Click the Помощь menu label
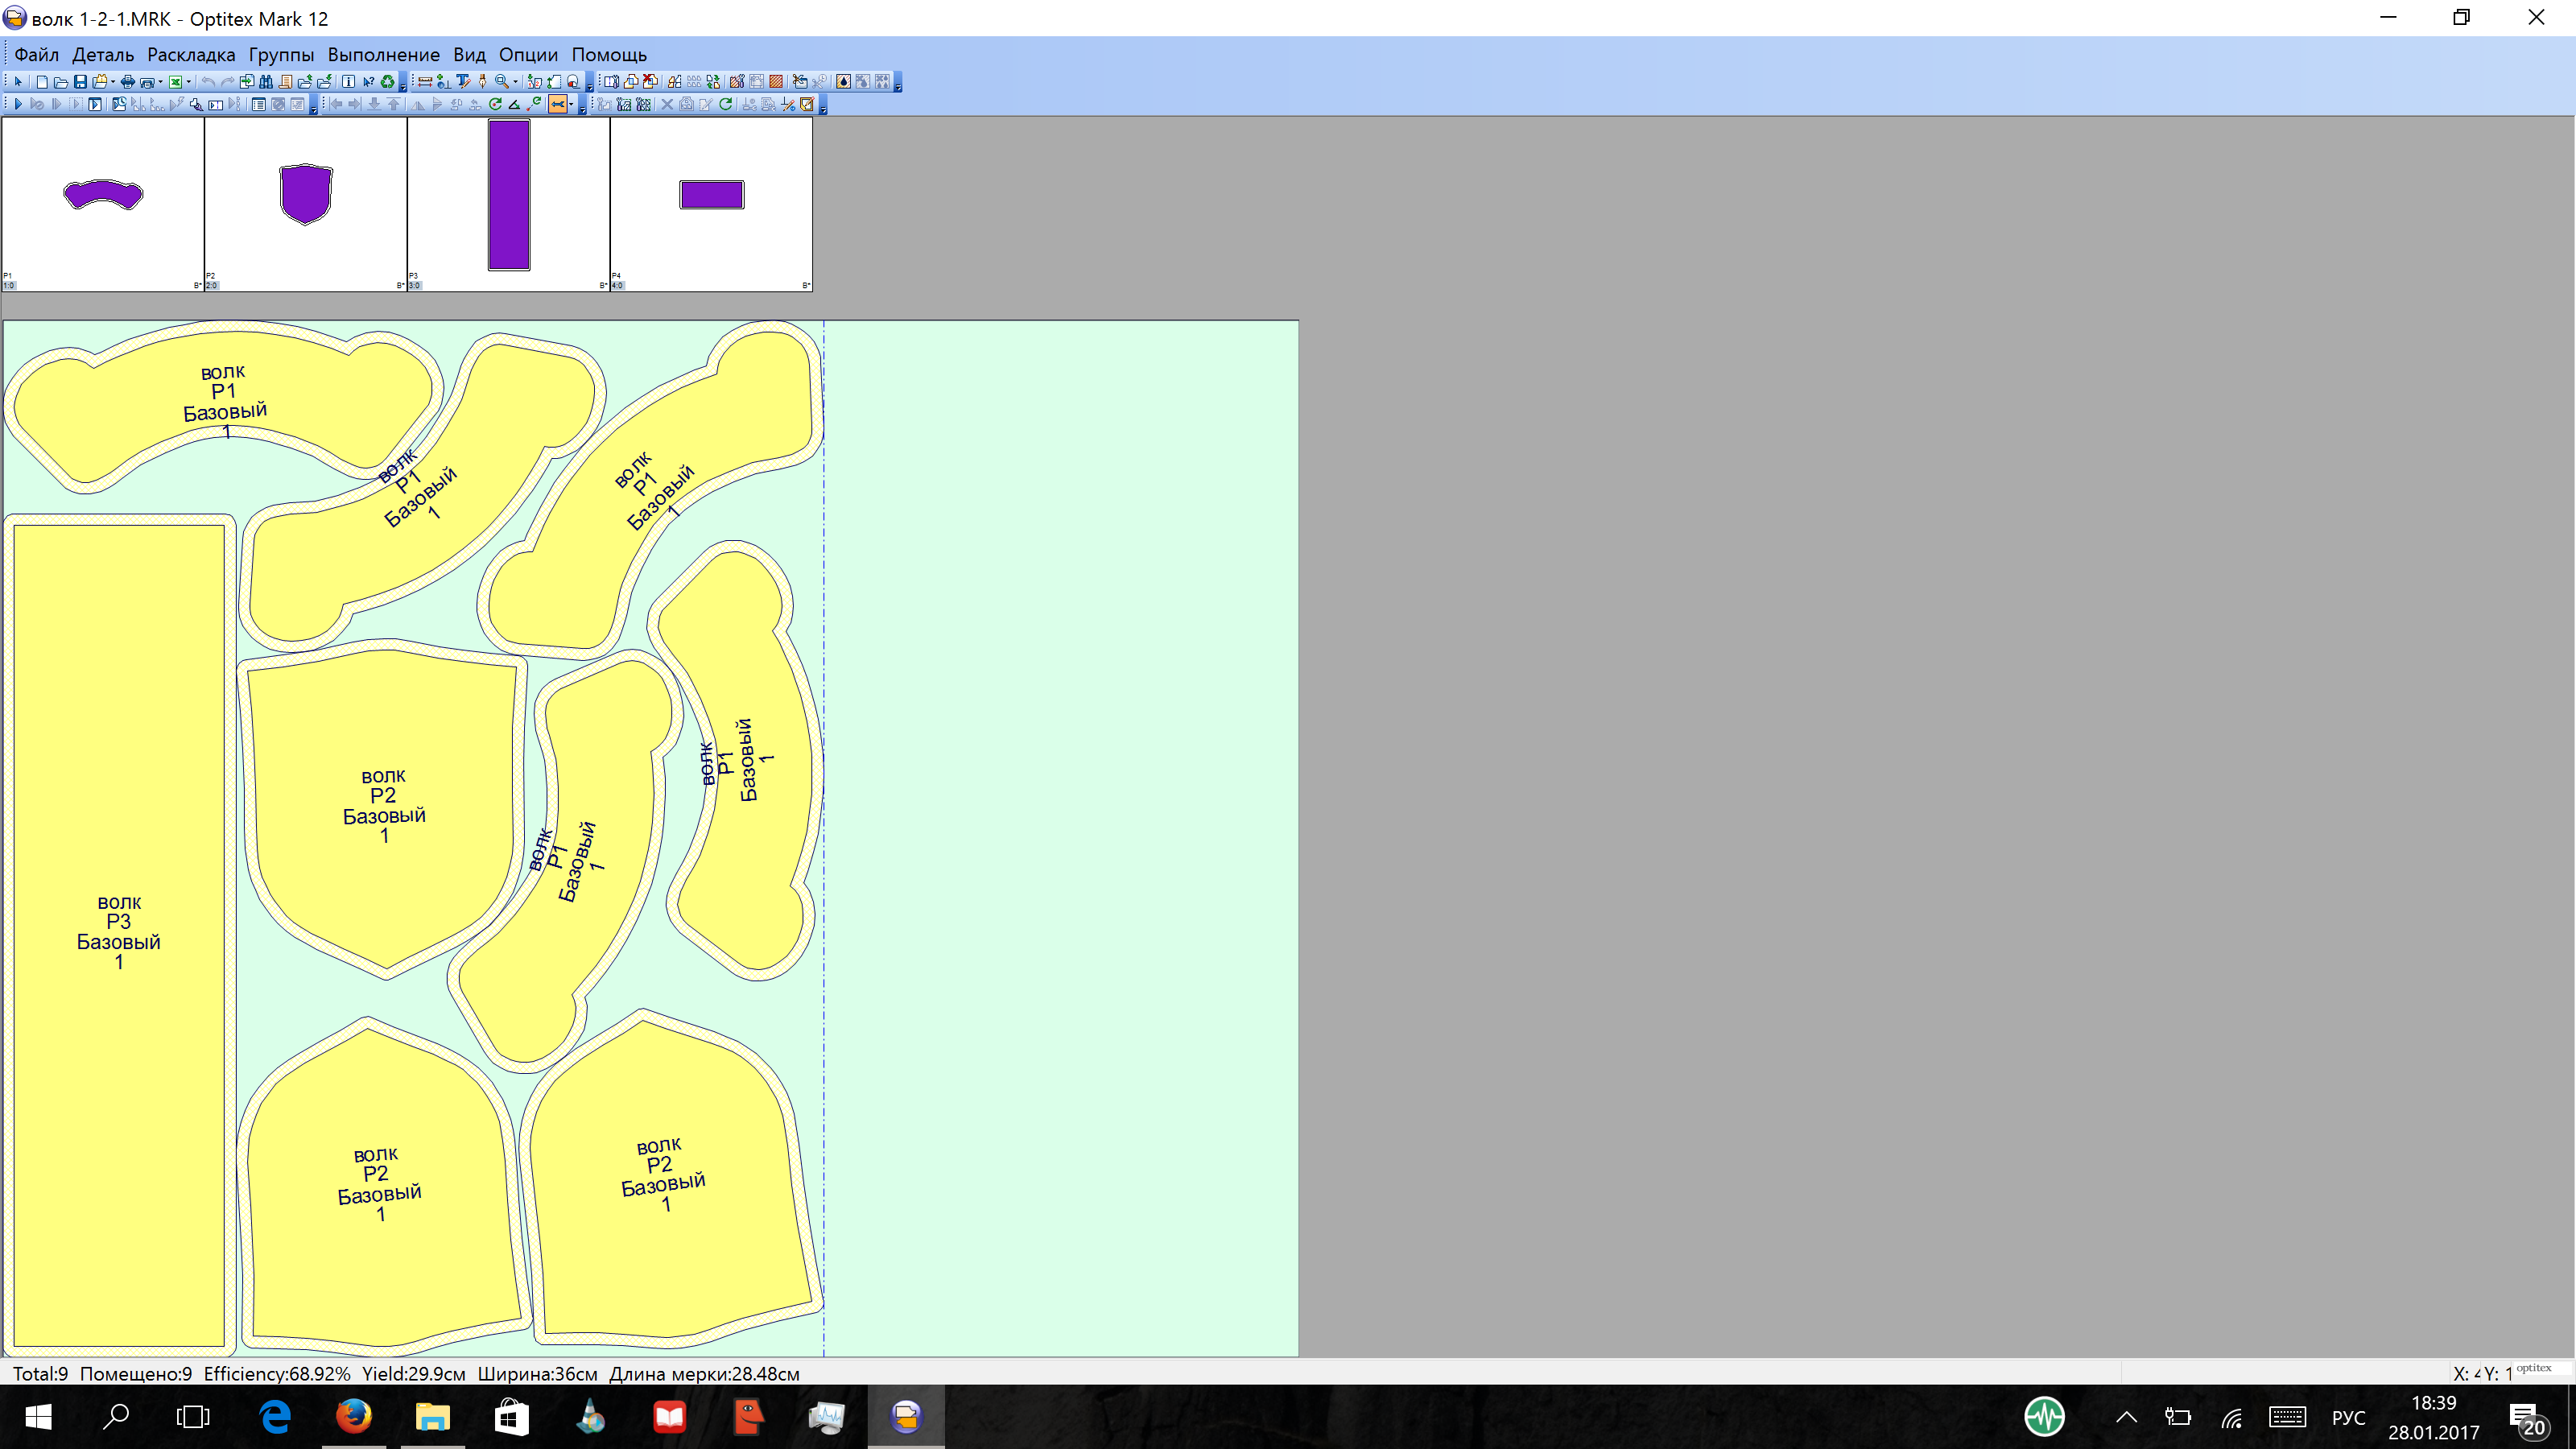Image resolution: width=2576 pixels, height=1449 pixels. [x=608, y=55]
